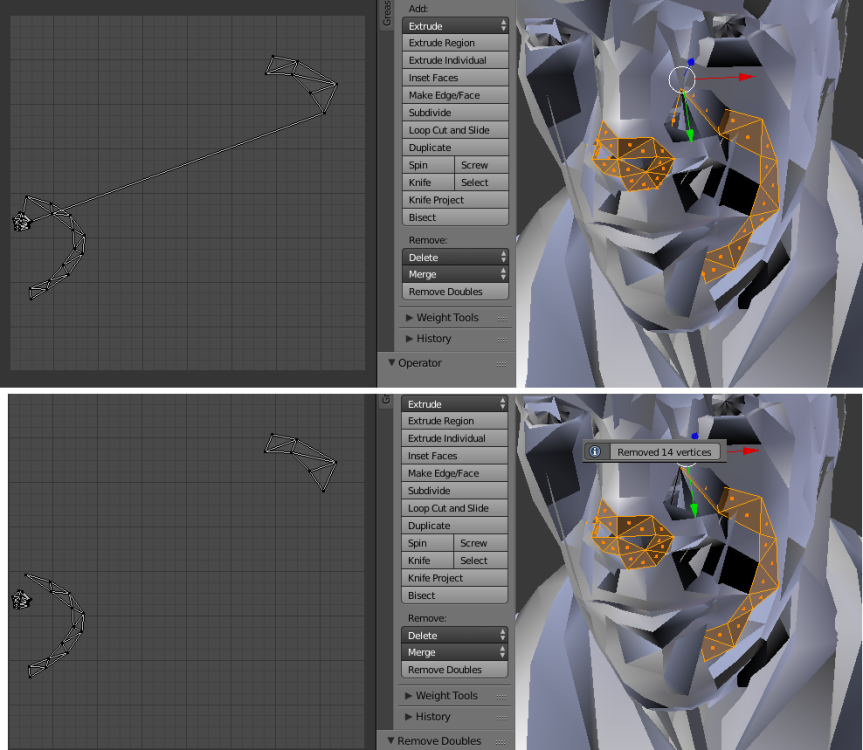Click white manipulator circle in upper viewport
The image size is (863, 750).
point(681,79)
